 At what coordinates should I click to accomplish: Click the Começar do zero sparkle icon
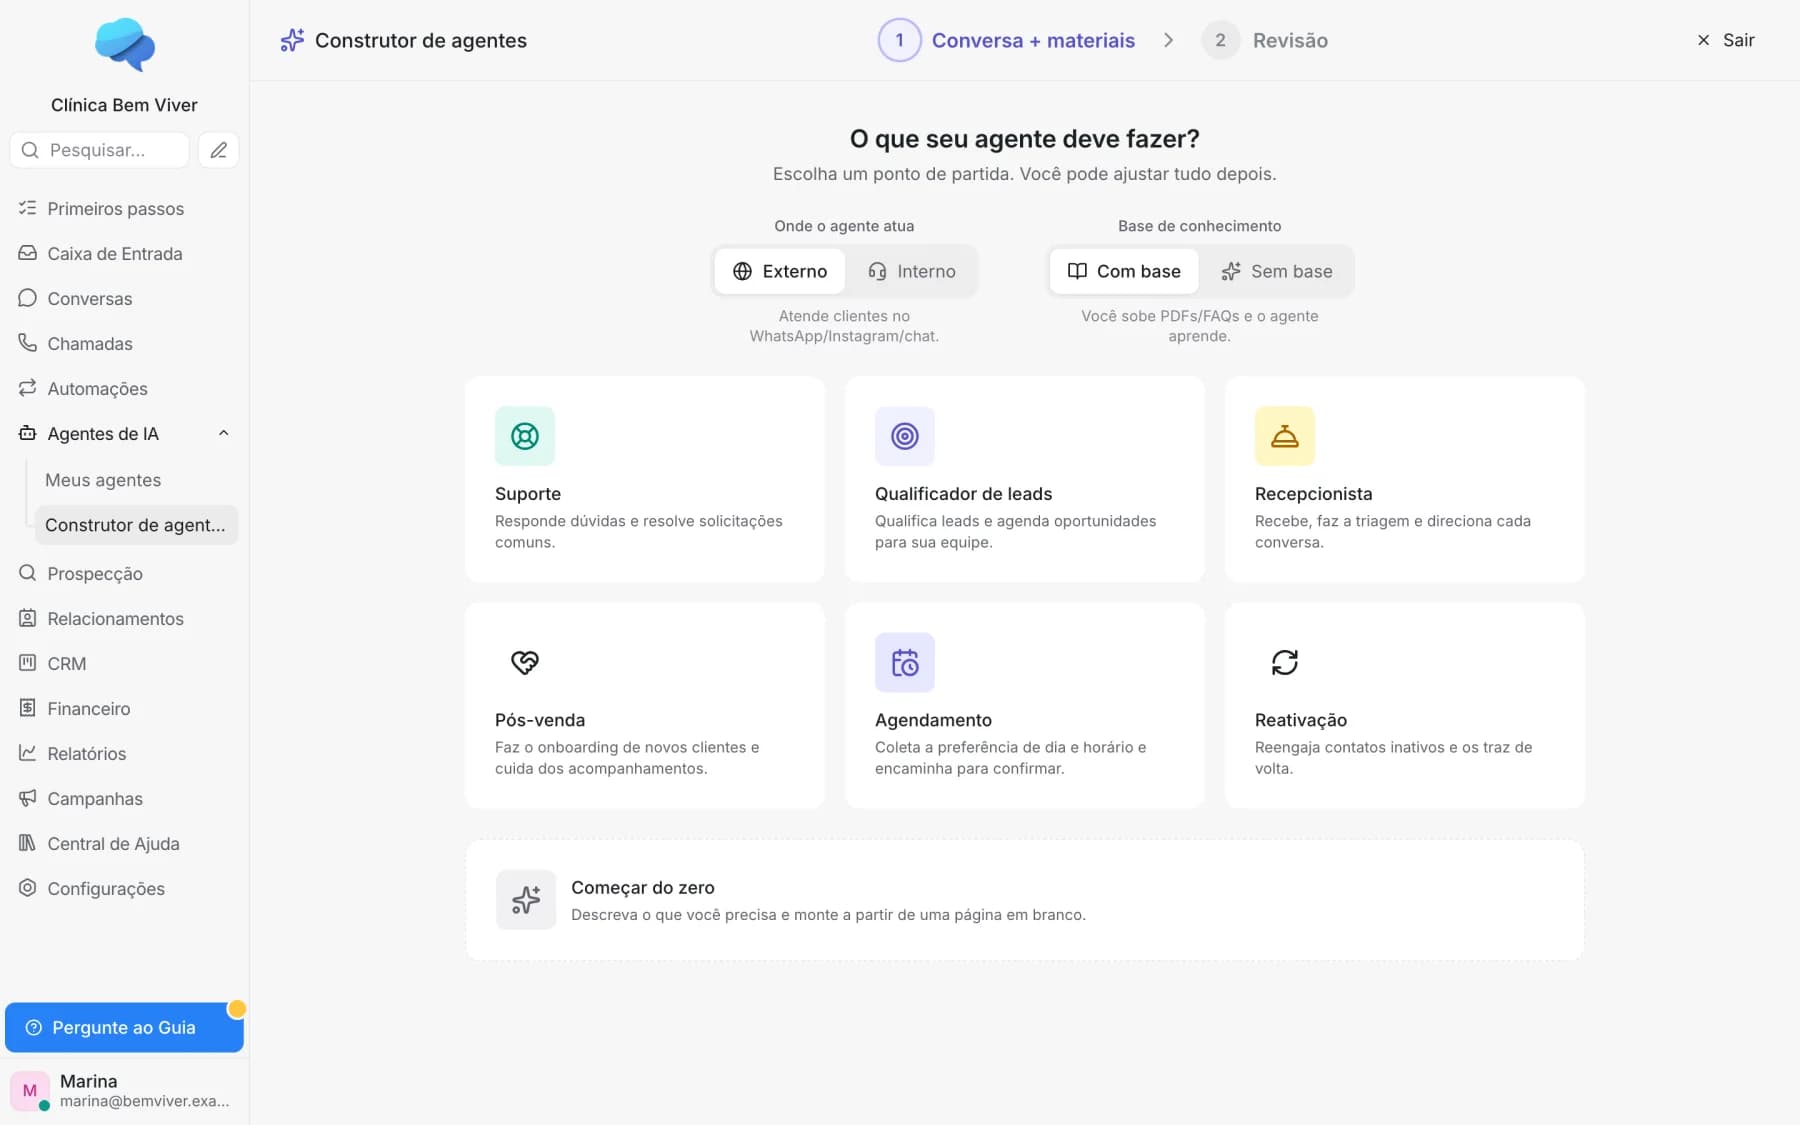coord(526,900)
